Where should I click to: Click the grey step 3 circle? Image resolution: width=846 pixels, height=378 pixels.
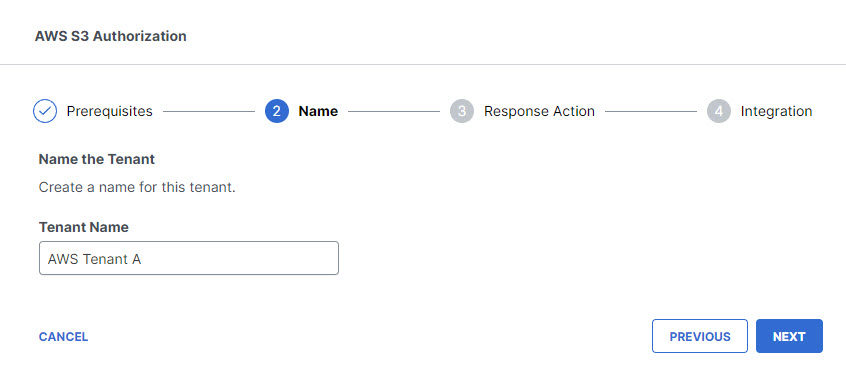462,111
